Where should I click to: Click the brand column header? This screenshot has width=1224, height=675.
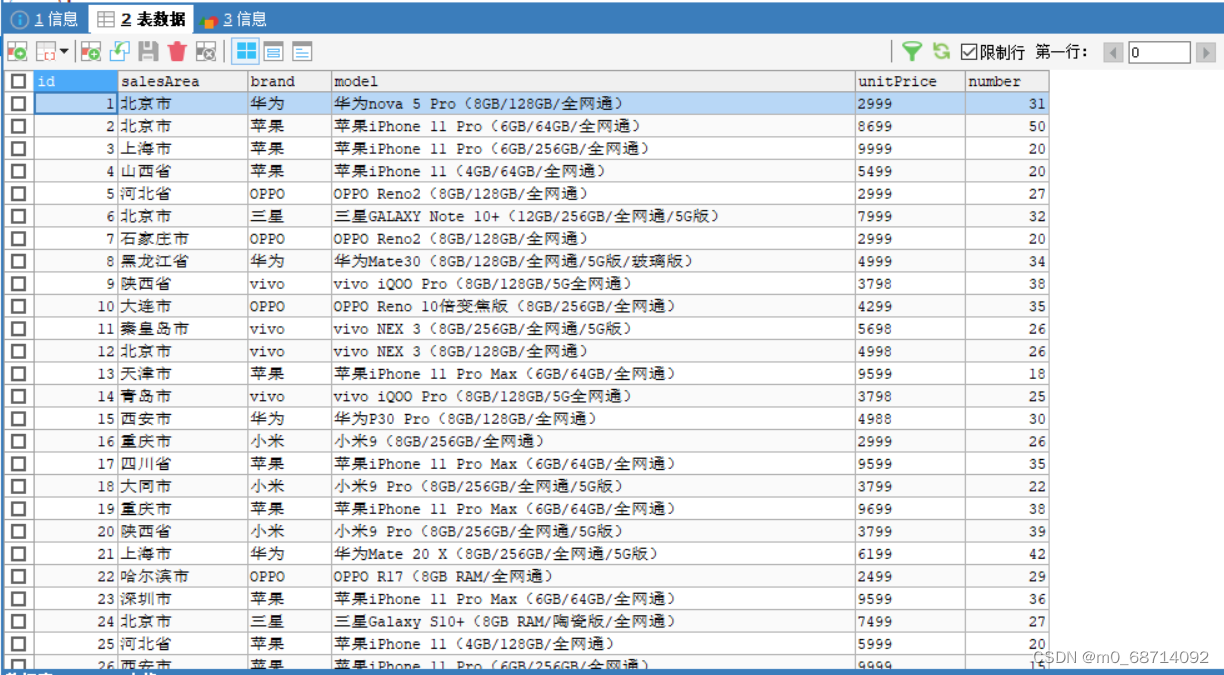(x=289, y=81)
